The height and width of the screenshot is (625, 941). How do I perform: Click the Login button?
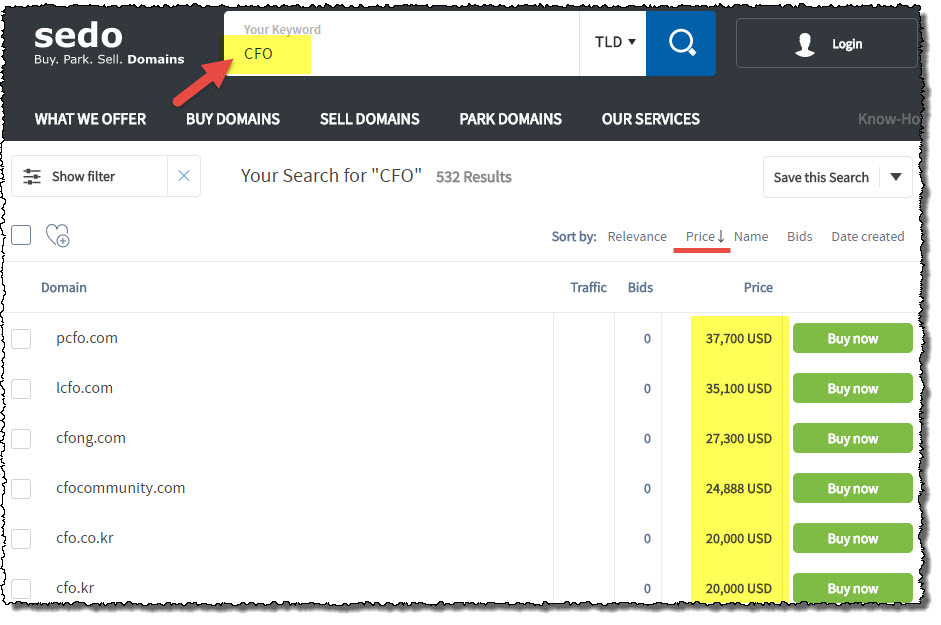tap(826, 43)
